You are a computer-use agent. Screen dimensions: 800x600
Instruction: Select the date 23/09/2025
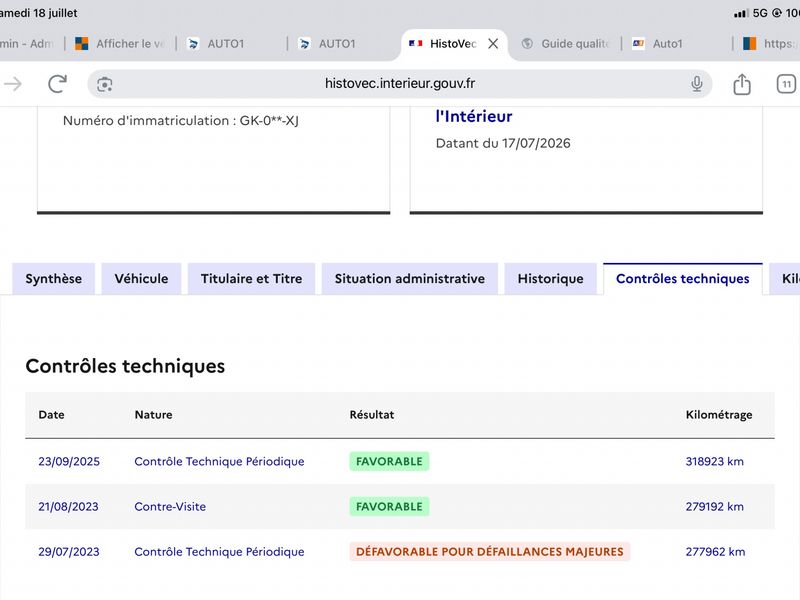[x=69, y=461]
